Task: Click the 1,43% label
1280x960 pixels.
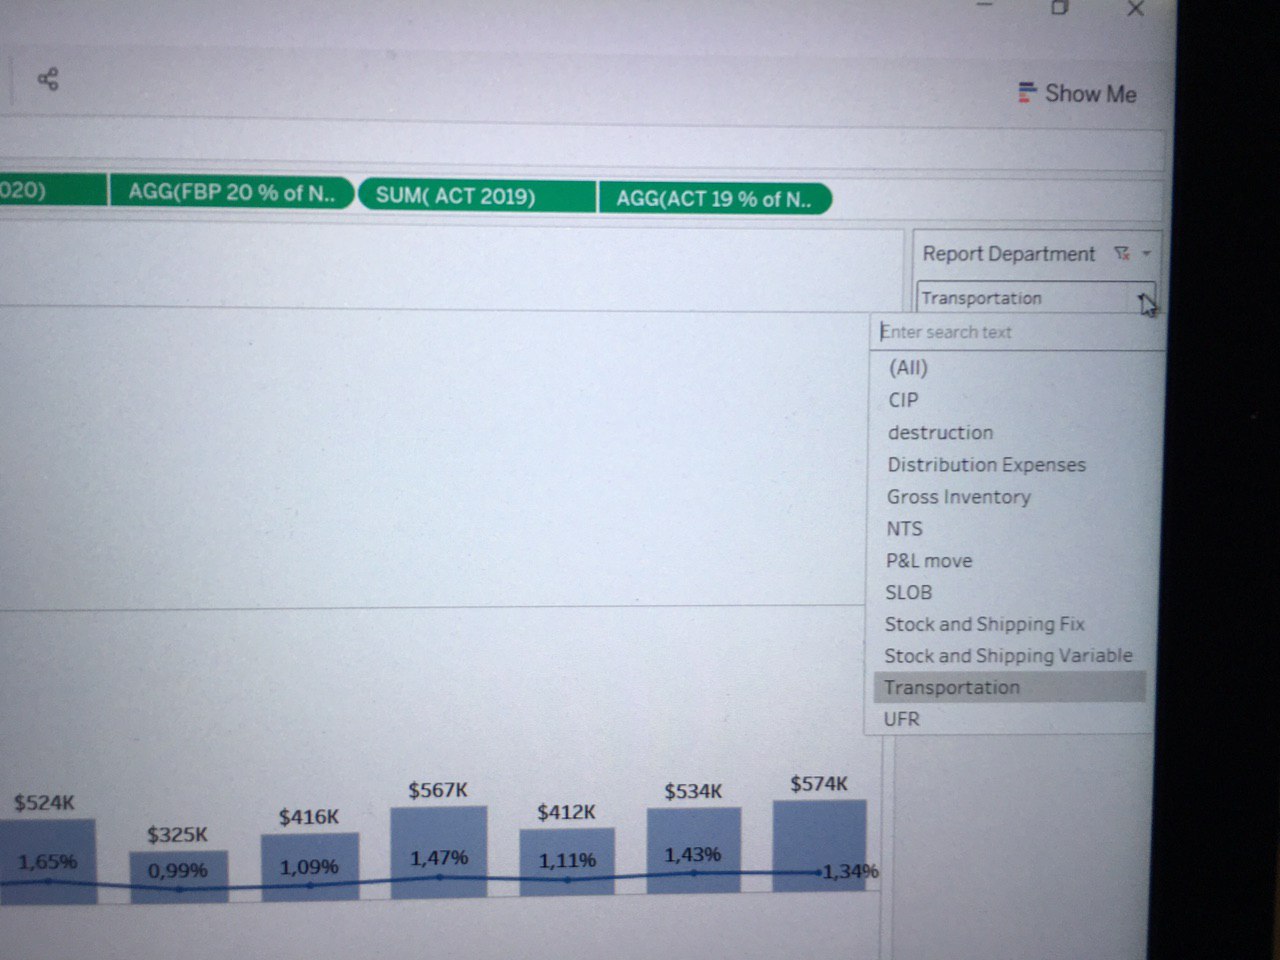Action: pyautogui.click(x=693, y=855)
